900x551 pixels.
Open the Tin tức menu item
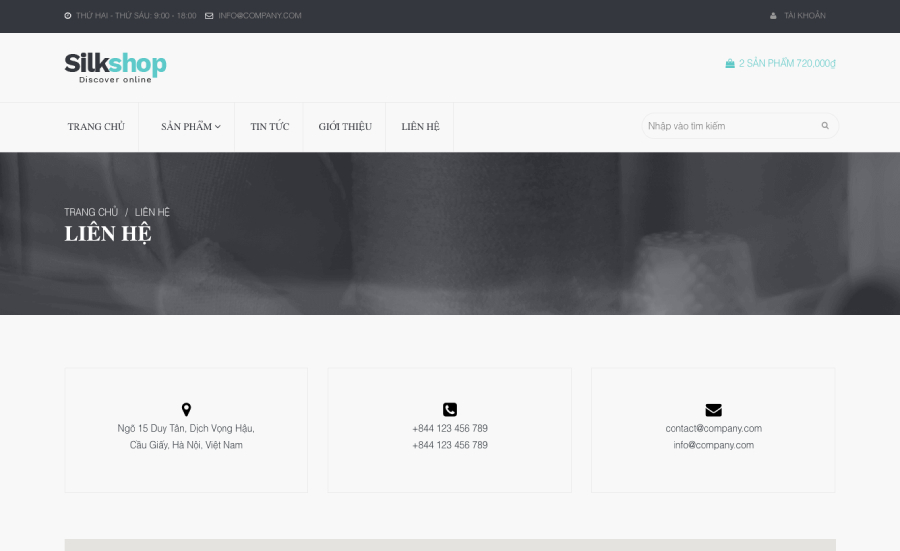[x=270, y=127]
